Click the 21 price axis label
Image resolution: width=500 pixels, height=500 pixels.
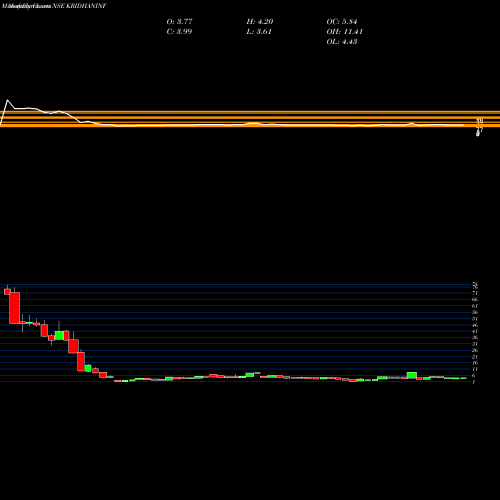pos(475,357)
